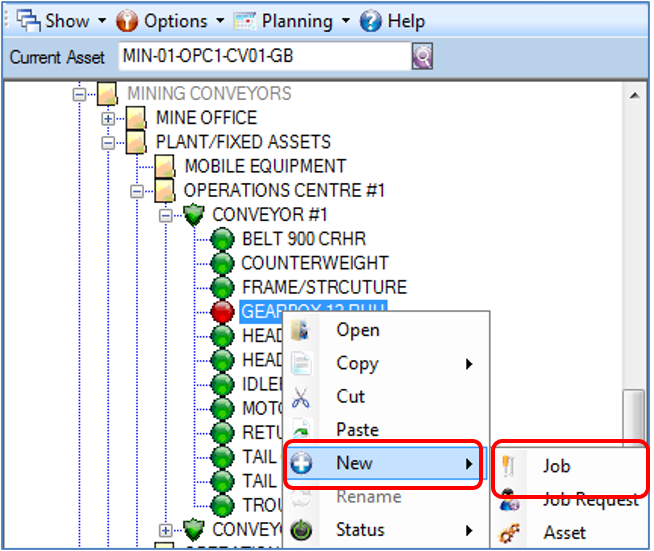Click the Current Asset search icon
The height and width of the screenshot is (551, 654).
click(422, 56)
